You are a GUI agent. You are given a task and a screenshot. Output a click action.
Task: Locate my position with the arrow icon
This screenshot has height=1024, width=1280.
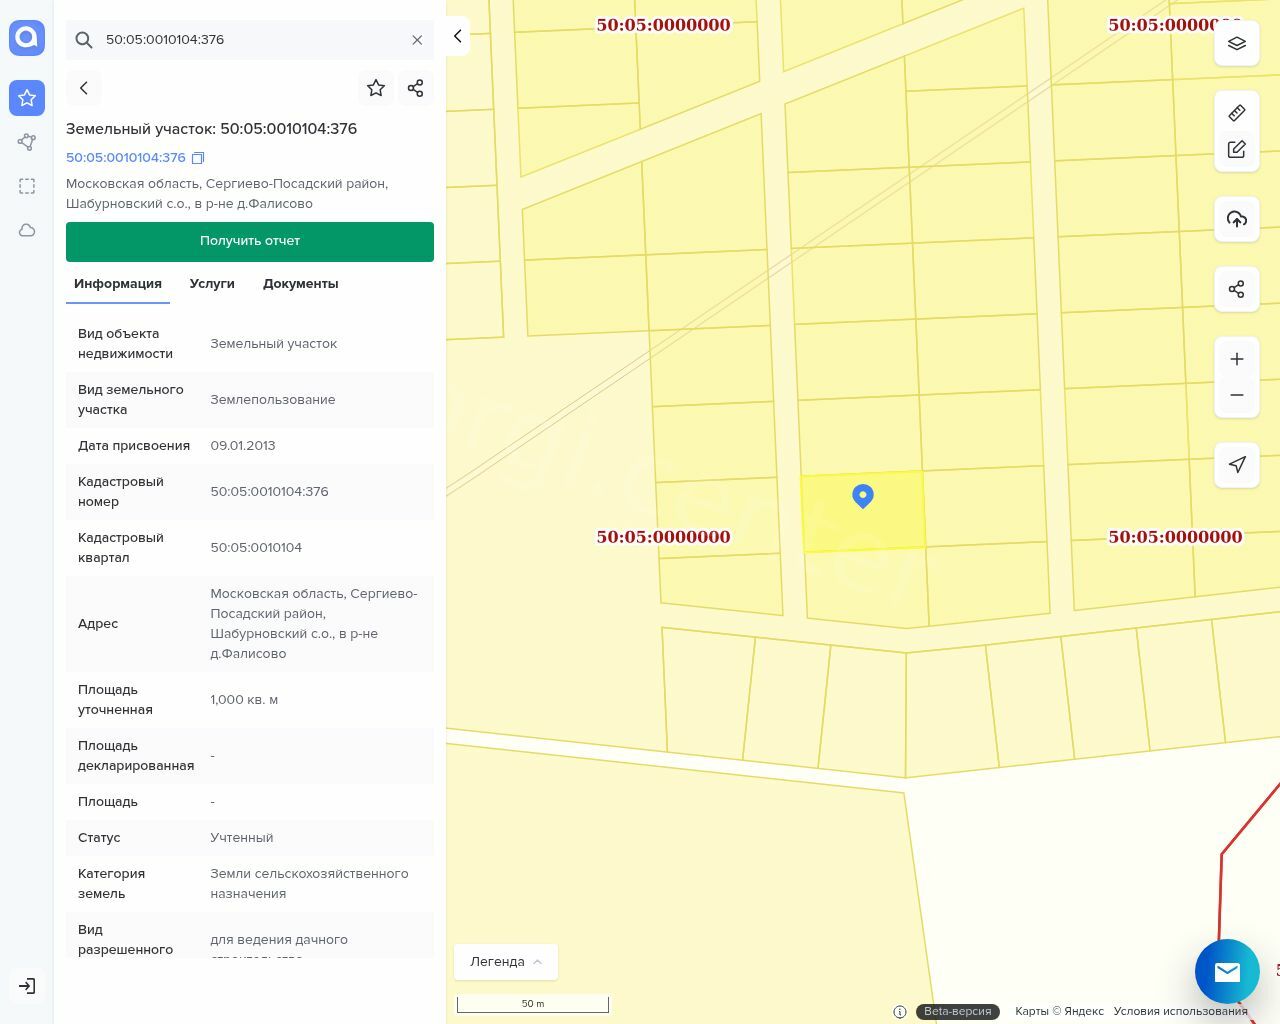pos(1236,464)
